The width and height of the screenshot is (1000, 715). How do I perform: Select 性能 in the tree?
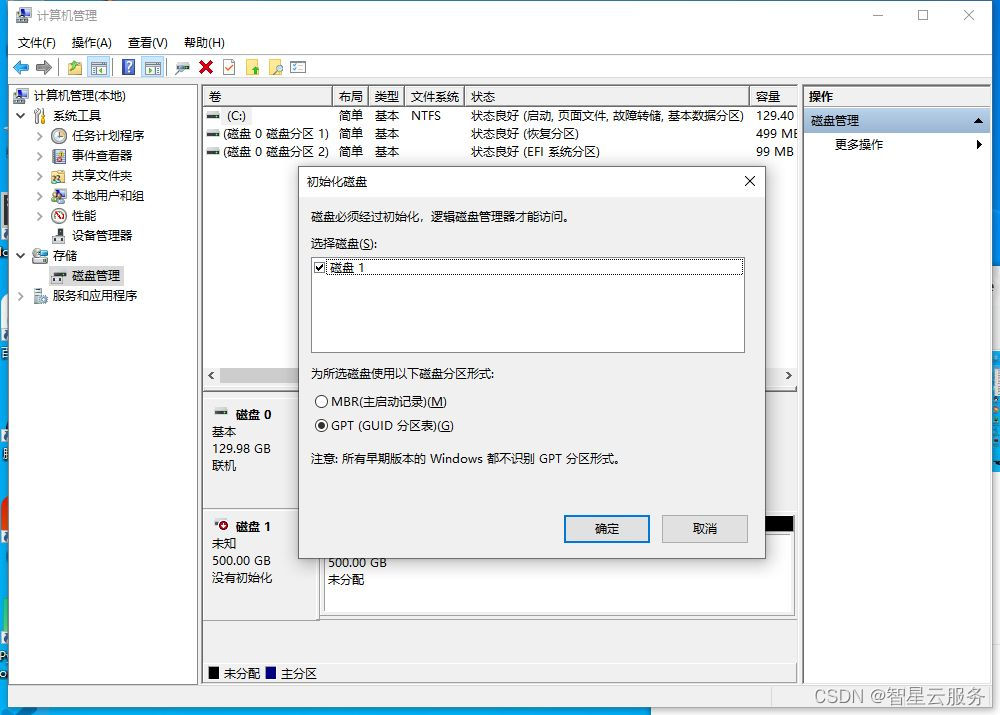tap(84, 216)
